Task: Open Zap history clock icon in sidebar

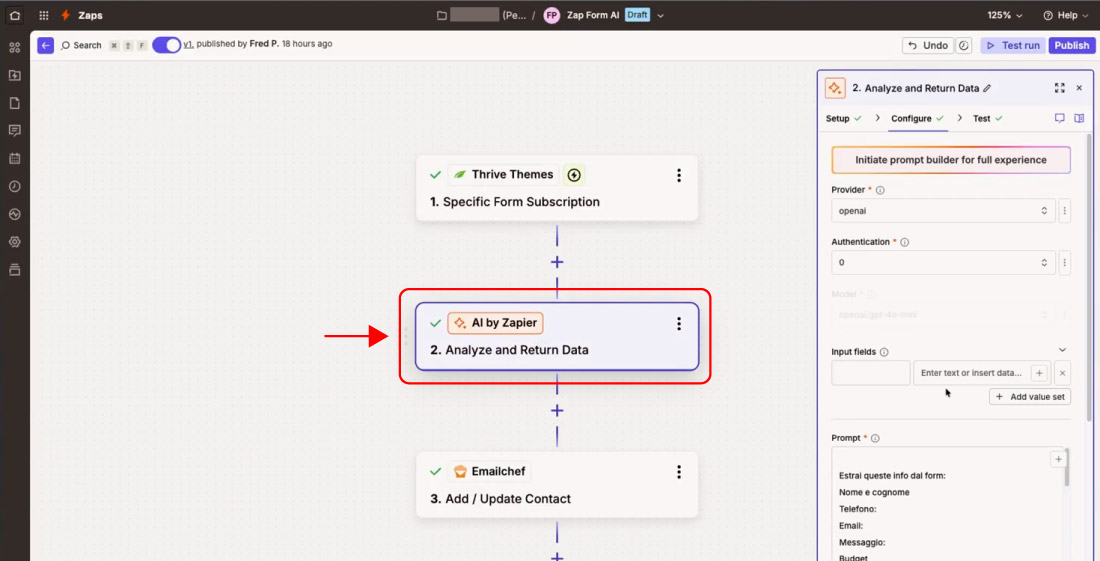Action: click(14, 186)
